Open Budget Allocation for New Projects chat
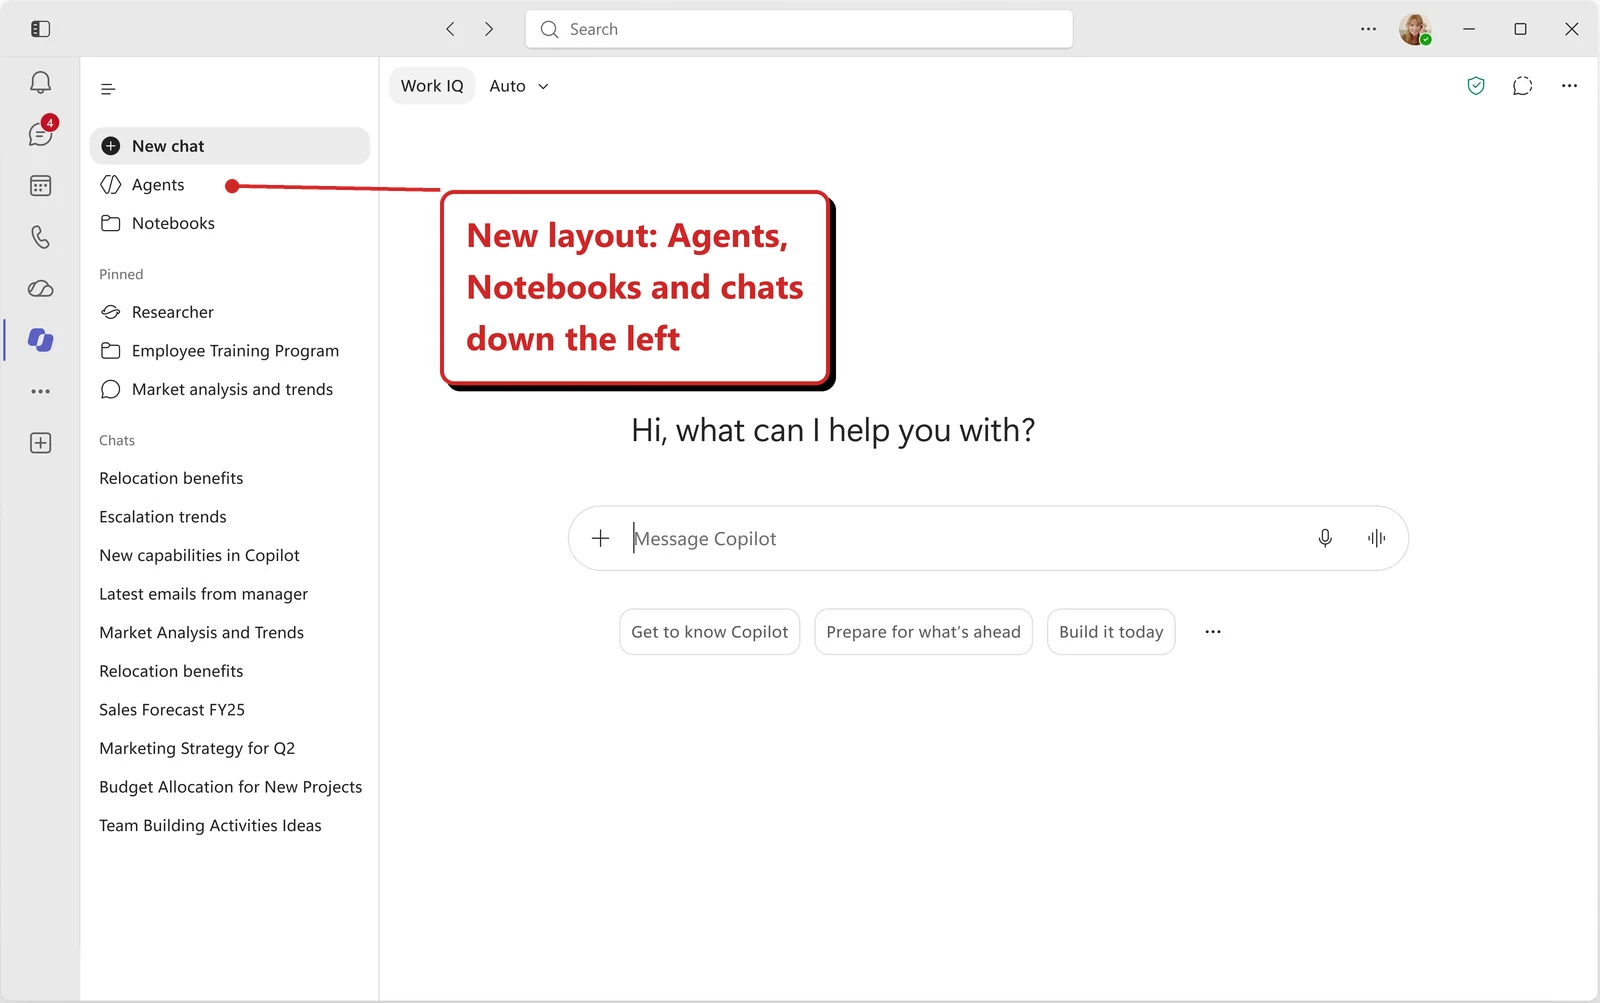The image size is (1600, 1003). (230, 787)
